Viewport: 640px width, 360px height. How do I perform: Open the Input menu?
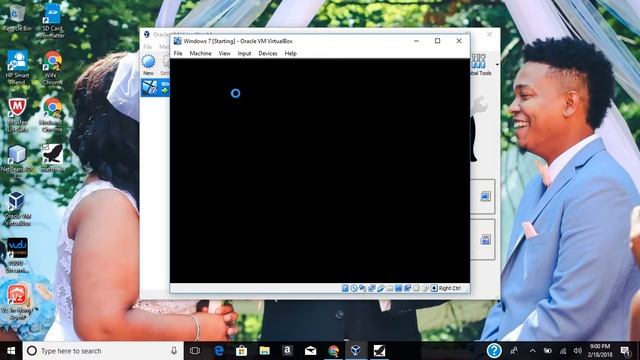pos(244,53)
